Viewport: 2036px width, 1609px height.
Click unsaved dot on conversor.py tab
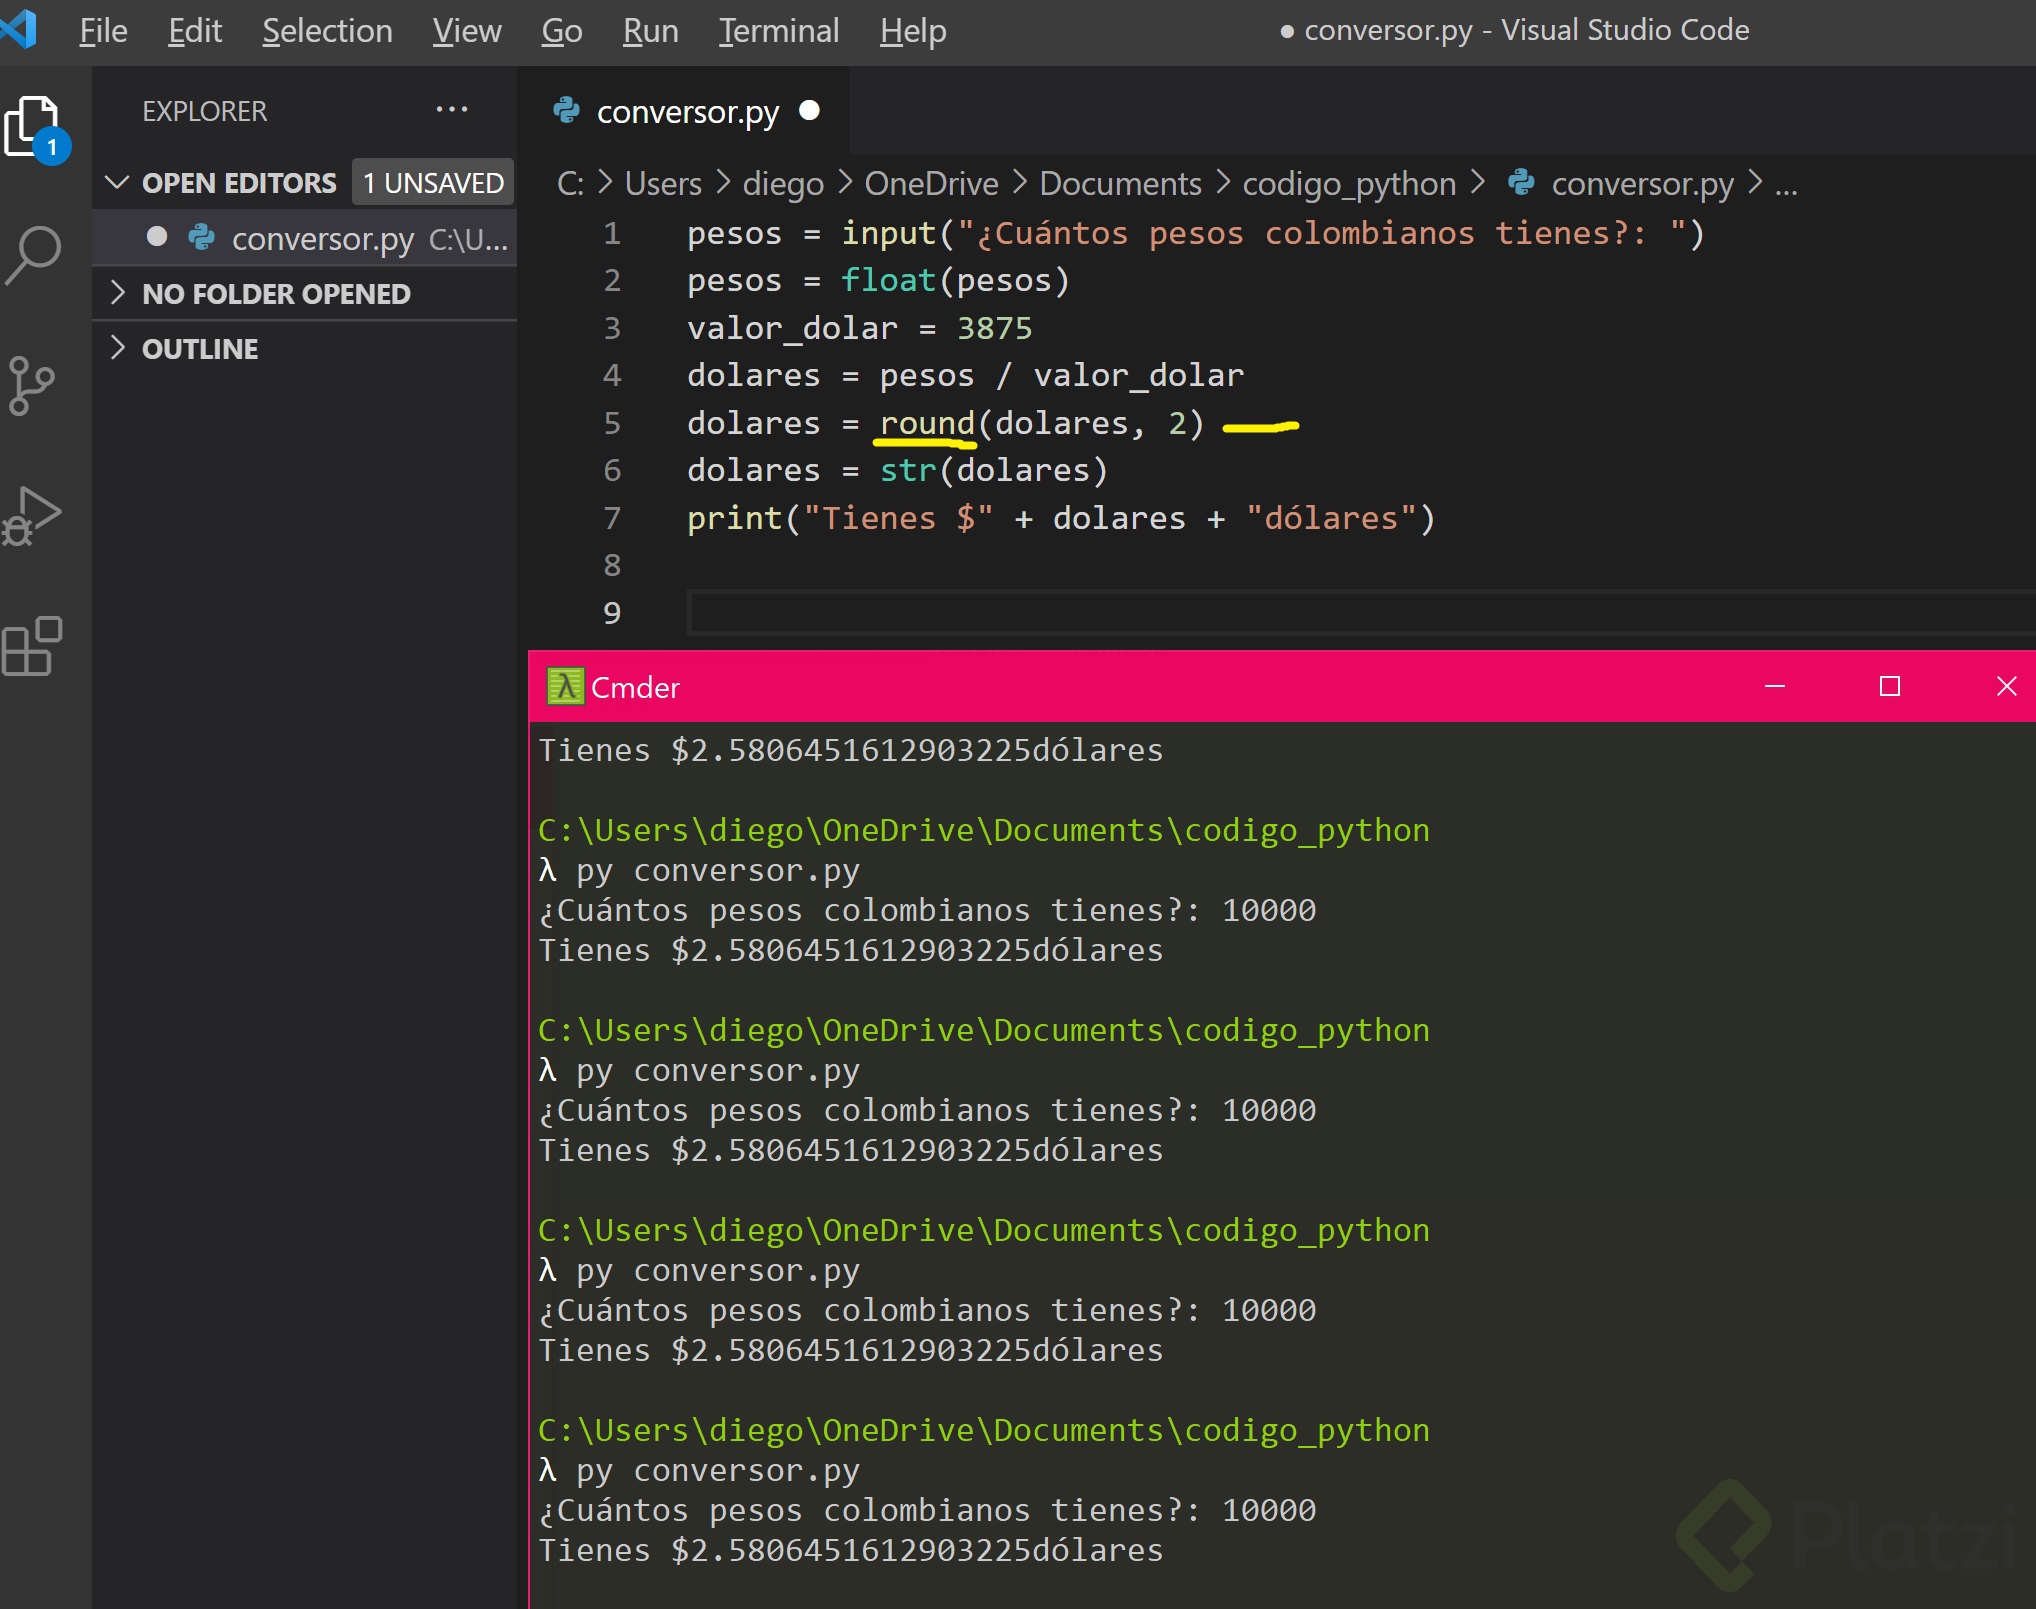(810, 110)
